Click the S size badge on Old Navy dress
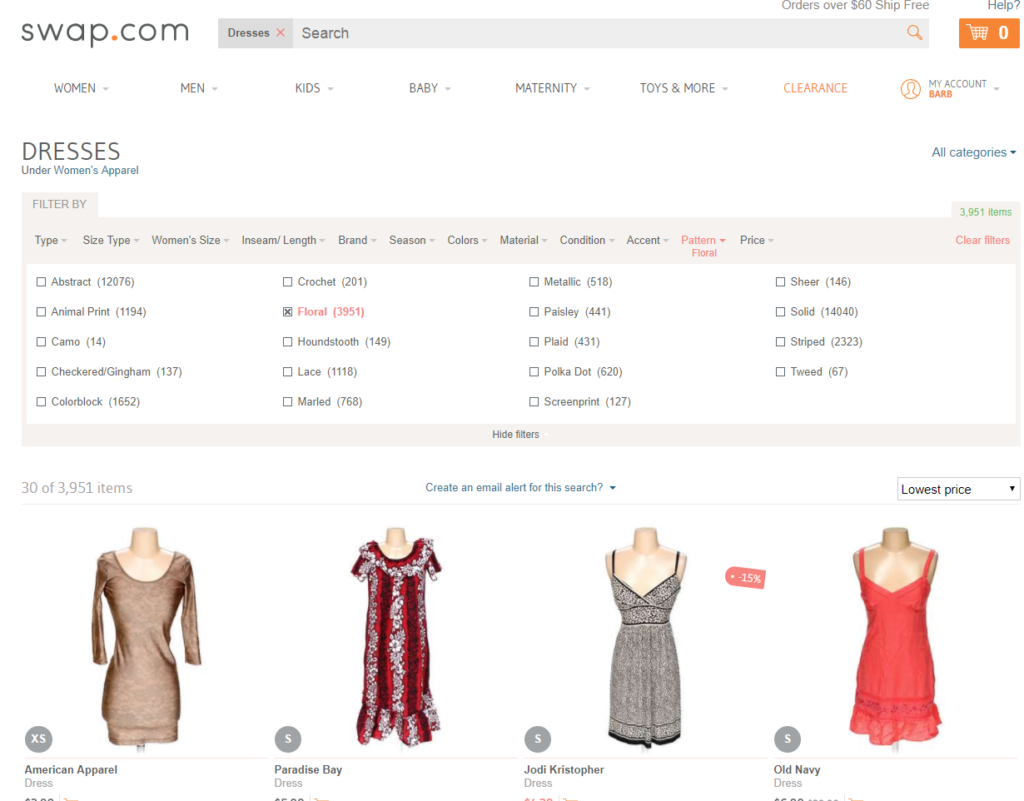Screen dimensions: 1024x801 [788, 738]
